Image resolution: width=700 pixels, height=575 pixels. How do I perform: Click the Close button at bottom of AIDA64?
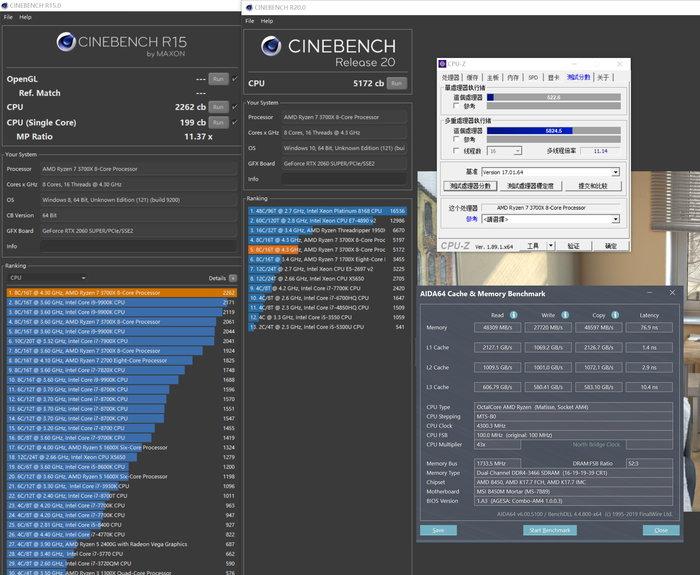pyautogui.click(x=661, y=530)
